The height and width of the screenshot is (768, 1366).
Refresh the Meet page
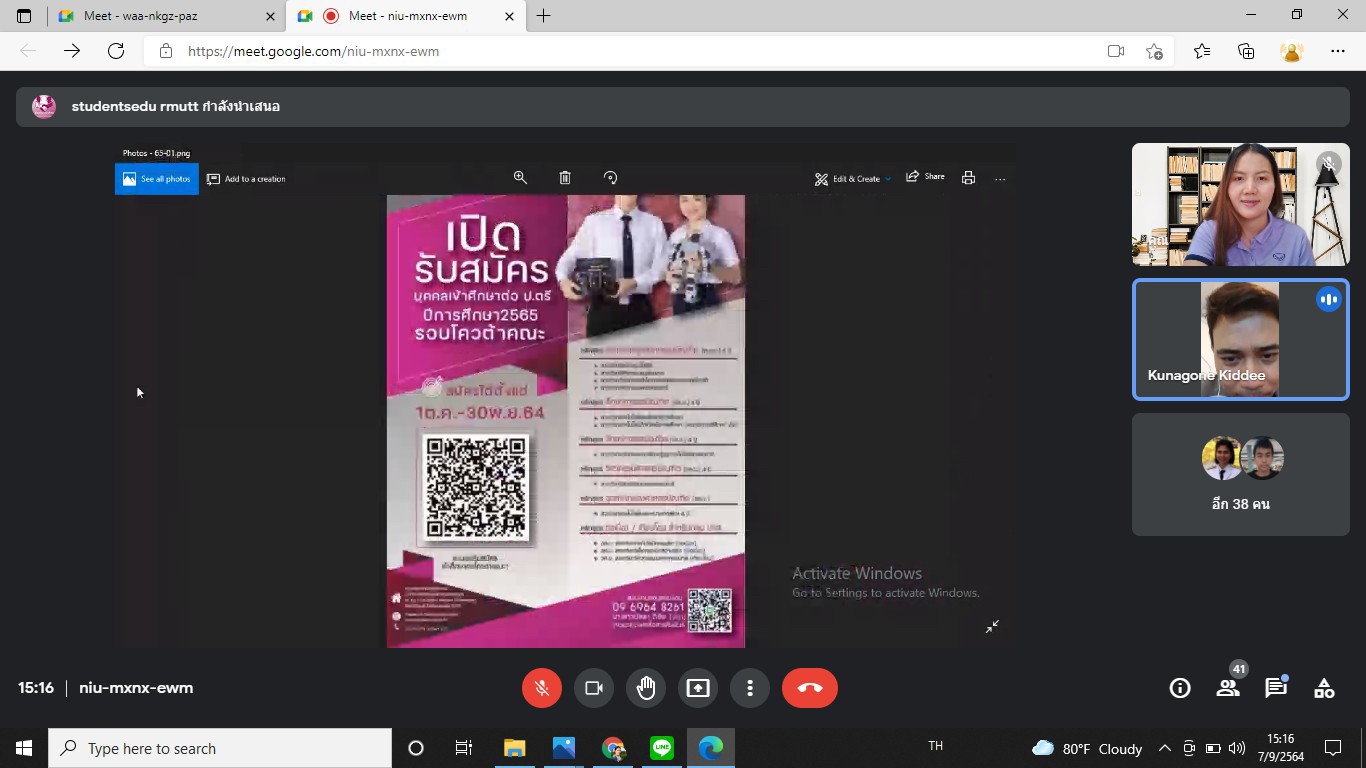click(x=116, y=51)
